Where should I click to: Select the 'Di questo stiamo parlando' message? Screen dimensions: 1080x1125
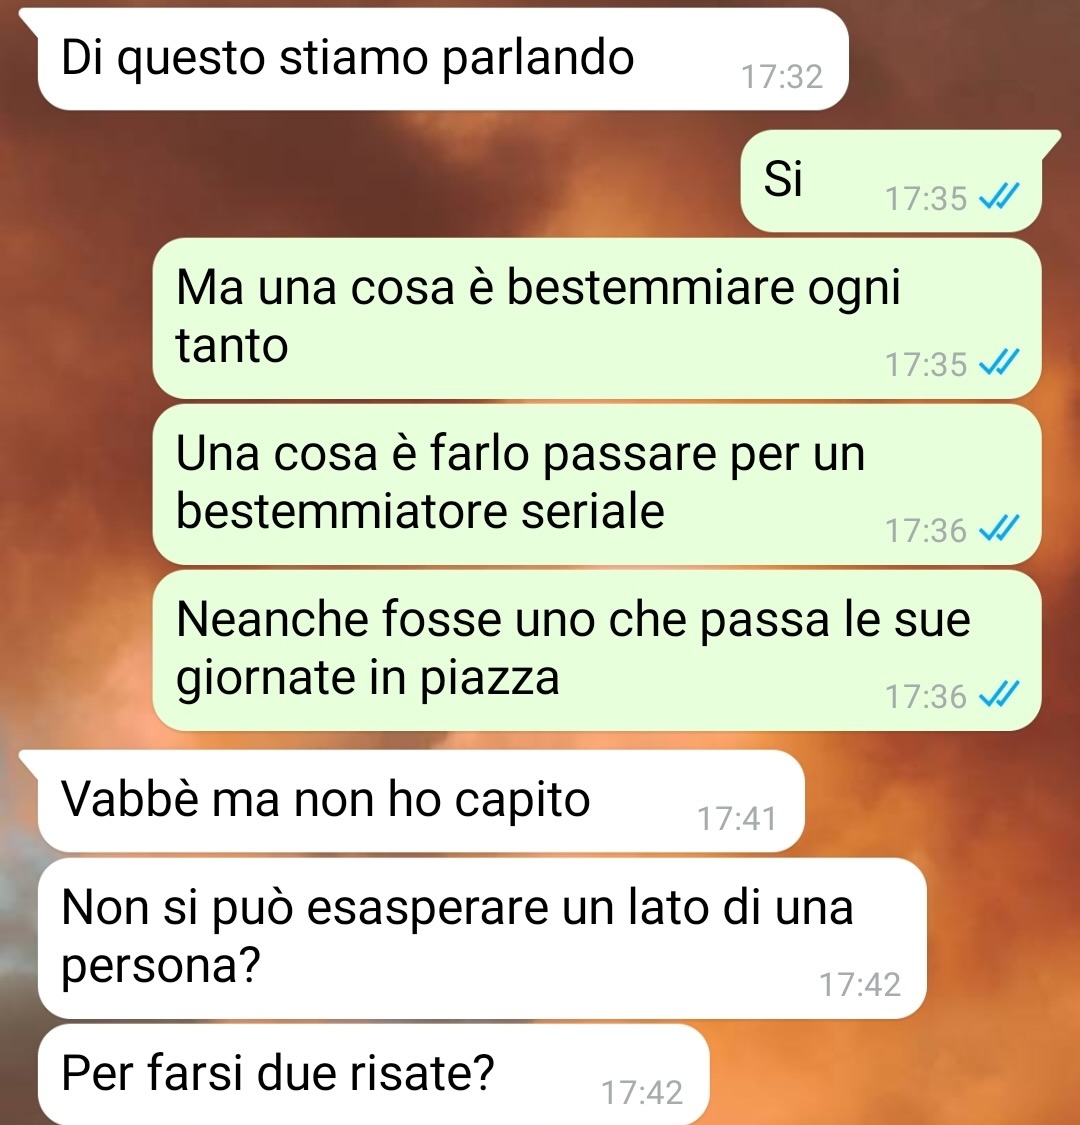coord(443,60)
